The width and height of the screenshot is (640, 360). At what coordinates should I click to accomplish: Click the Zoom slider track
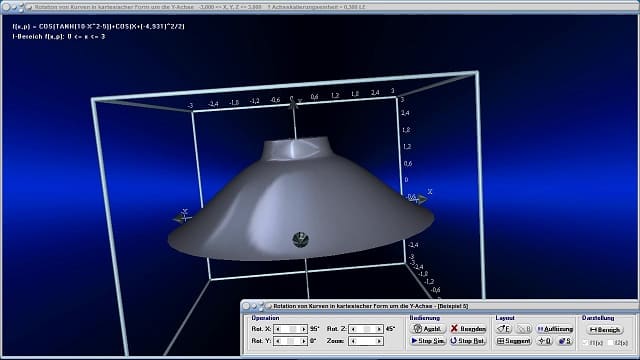366,341
